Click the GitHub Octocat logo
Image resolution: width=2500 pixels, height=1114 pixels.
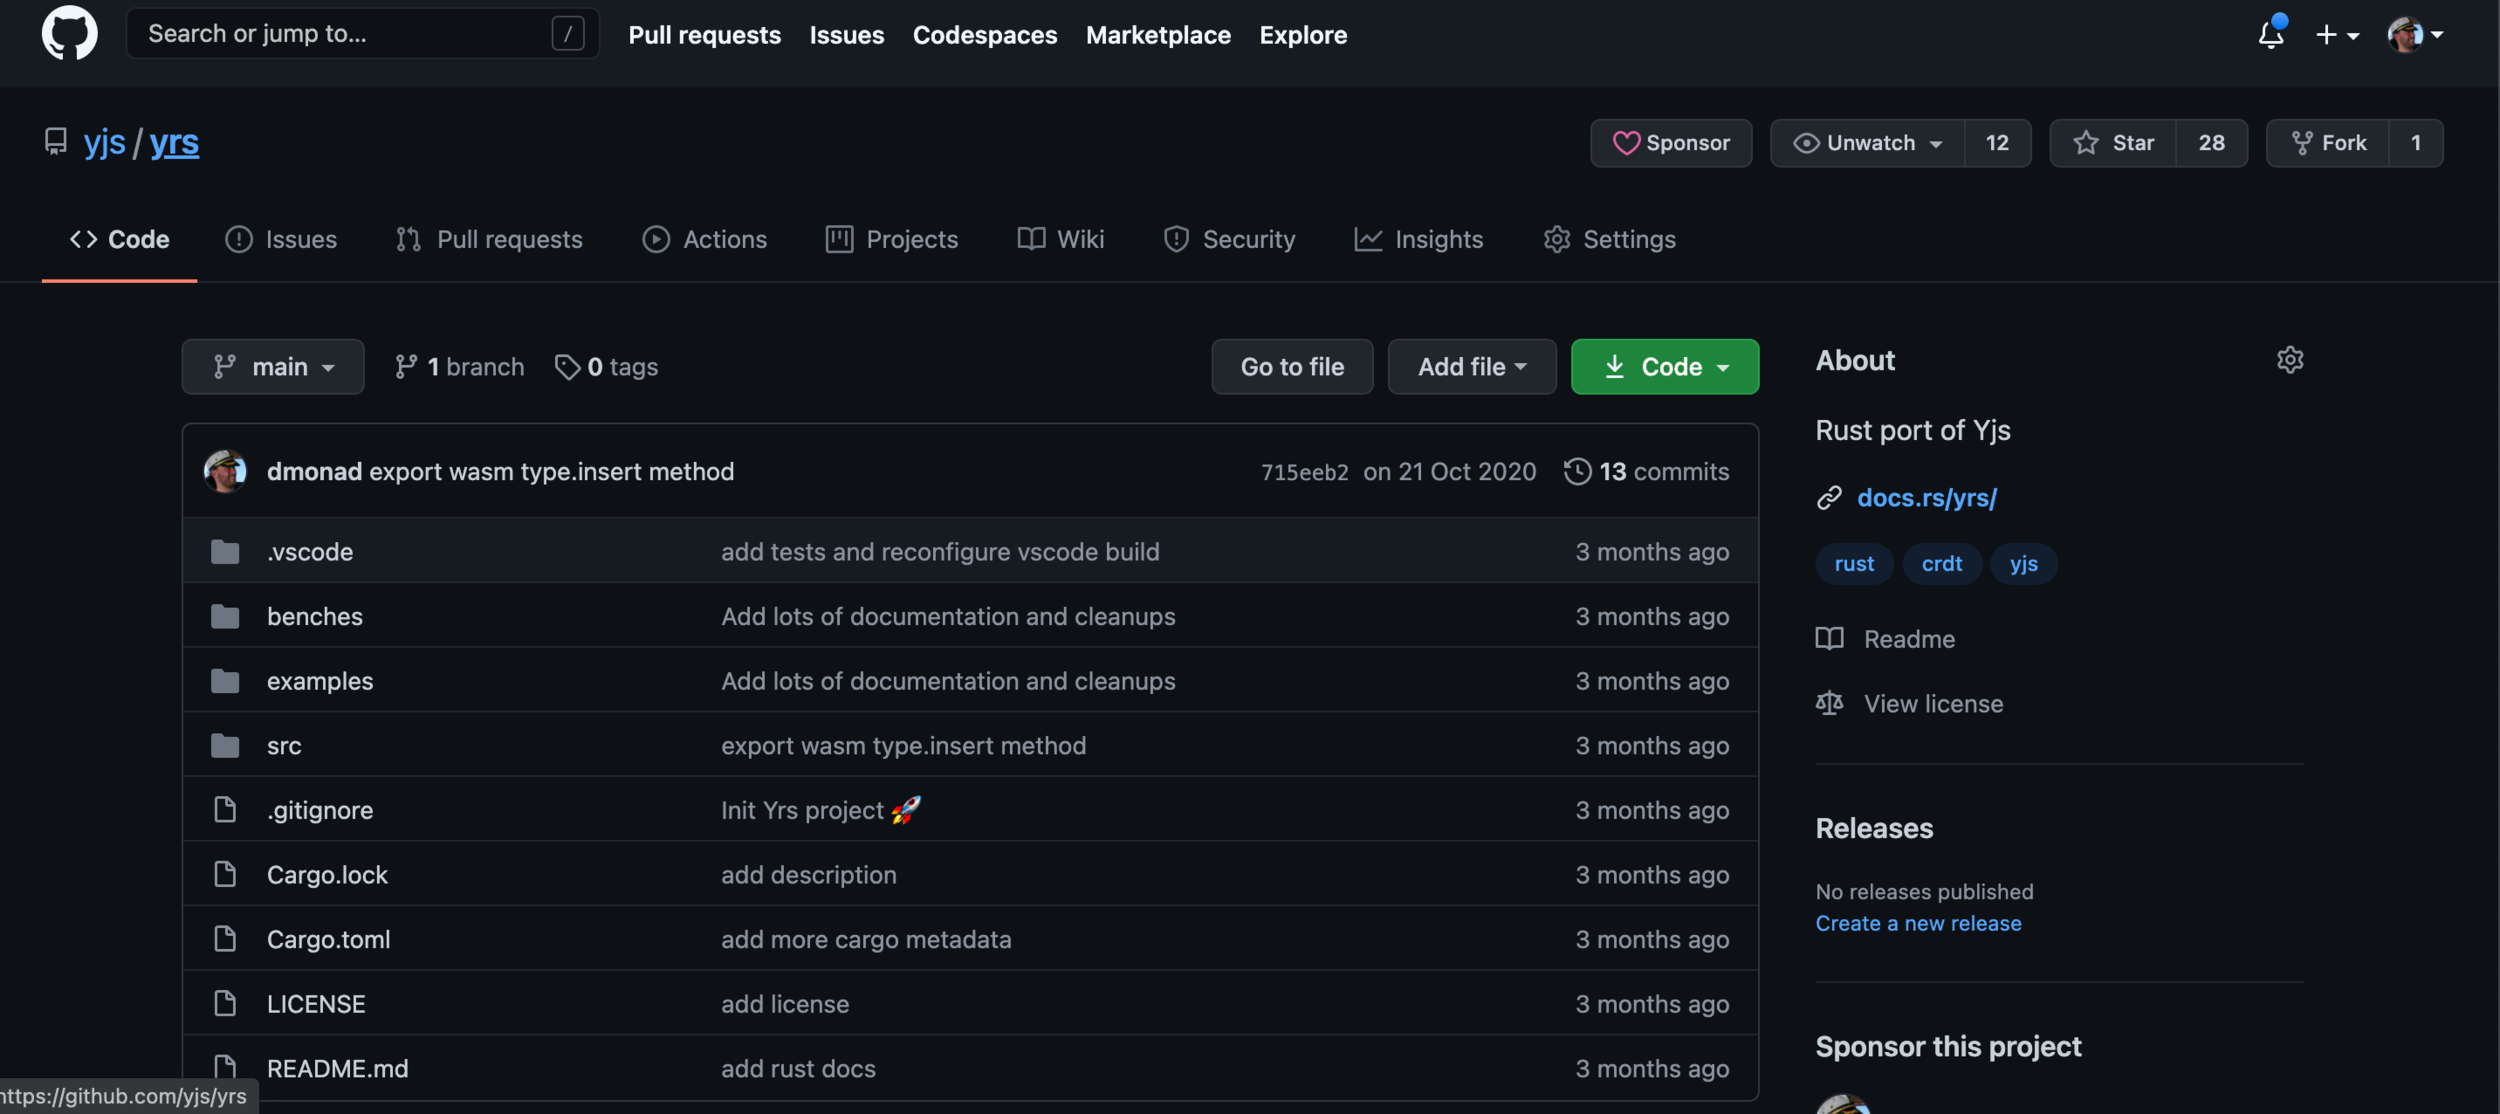[69, 33]
